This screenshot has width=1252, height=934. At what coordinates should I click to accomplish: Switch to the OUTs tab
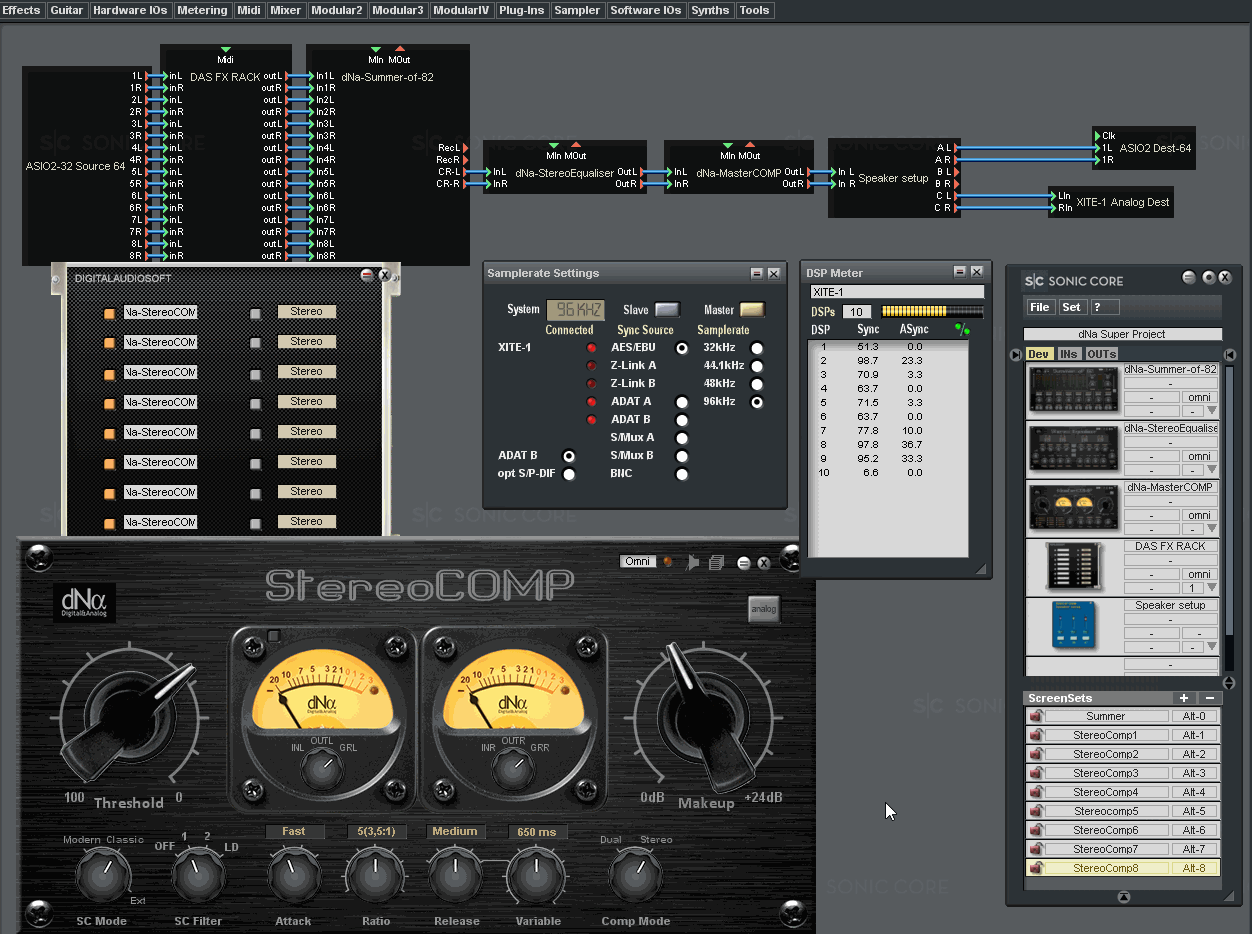(1101, 354)
